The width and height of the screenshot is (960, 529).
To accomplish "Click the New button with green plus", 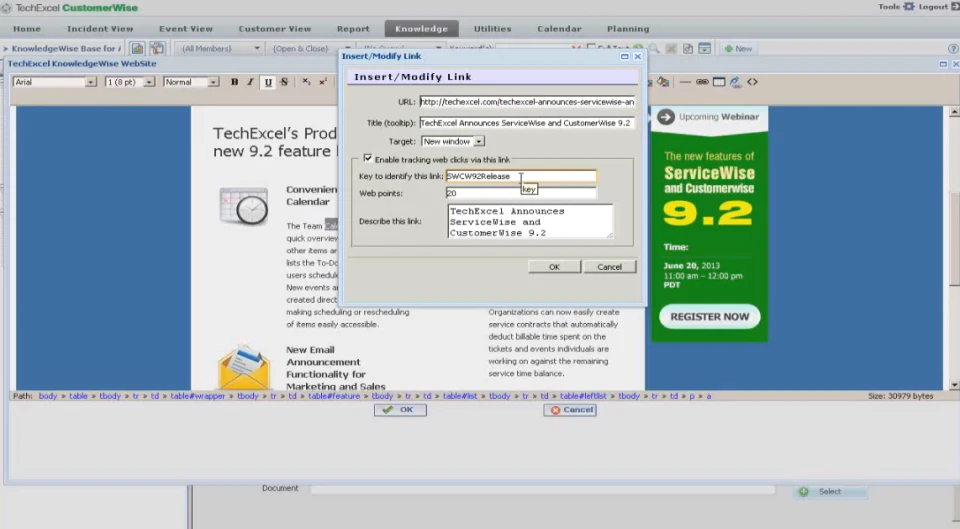I will click(x=738, y=48).
